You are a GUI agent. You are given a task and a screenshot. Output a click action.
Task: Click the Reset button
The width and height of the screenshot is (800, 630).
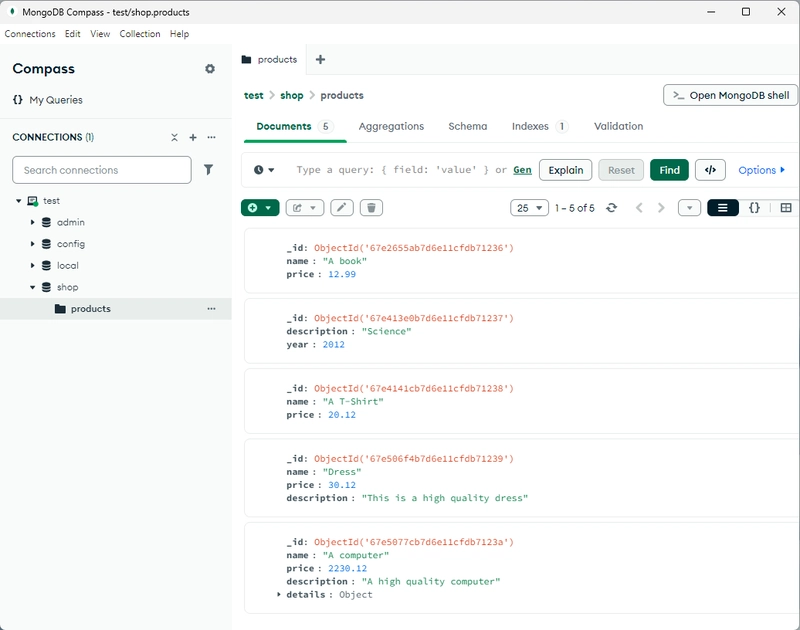(621, 170)
